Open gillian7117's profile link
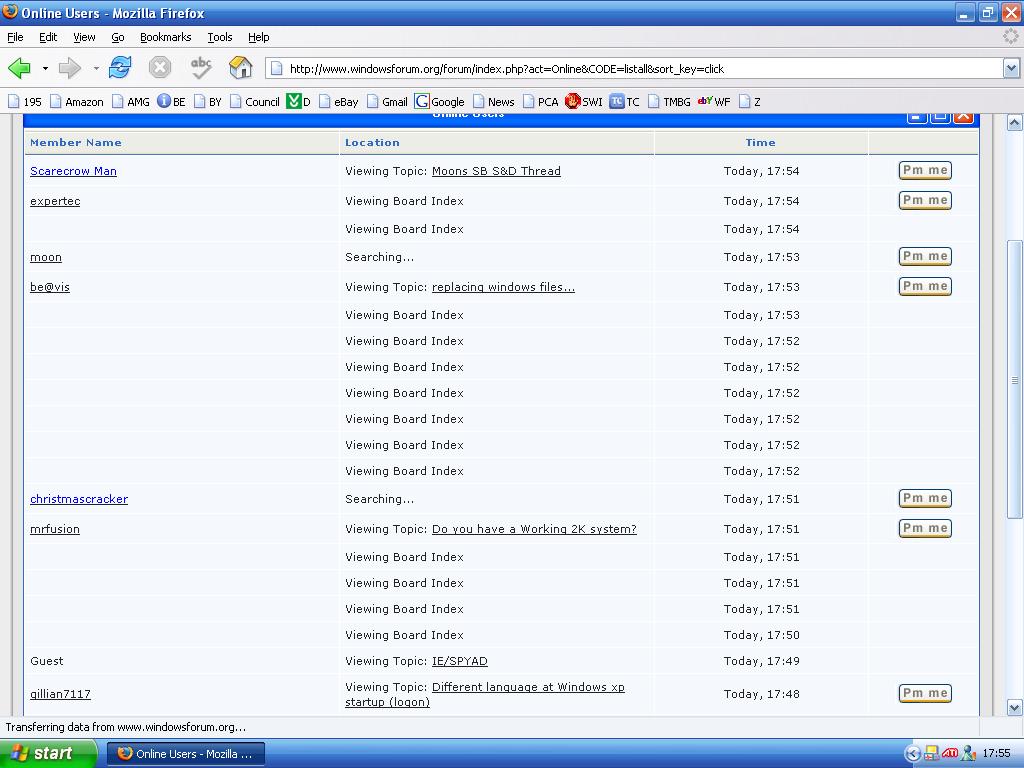 point(60,694)
